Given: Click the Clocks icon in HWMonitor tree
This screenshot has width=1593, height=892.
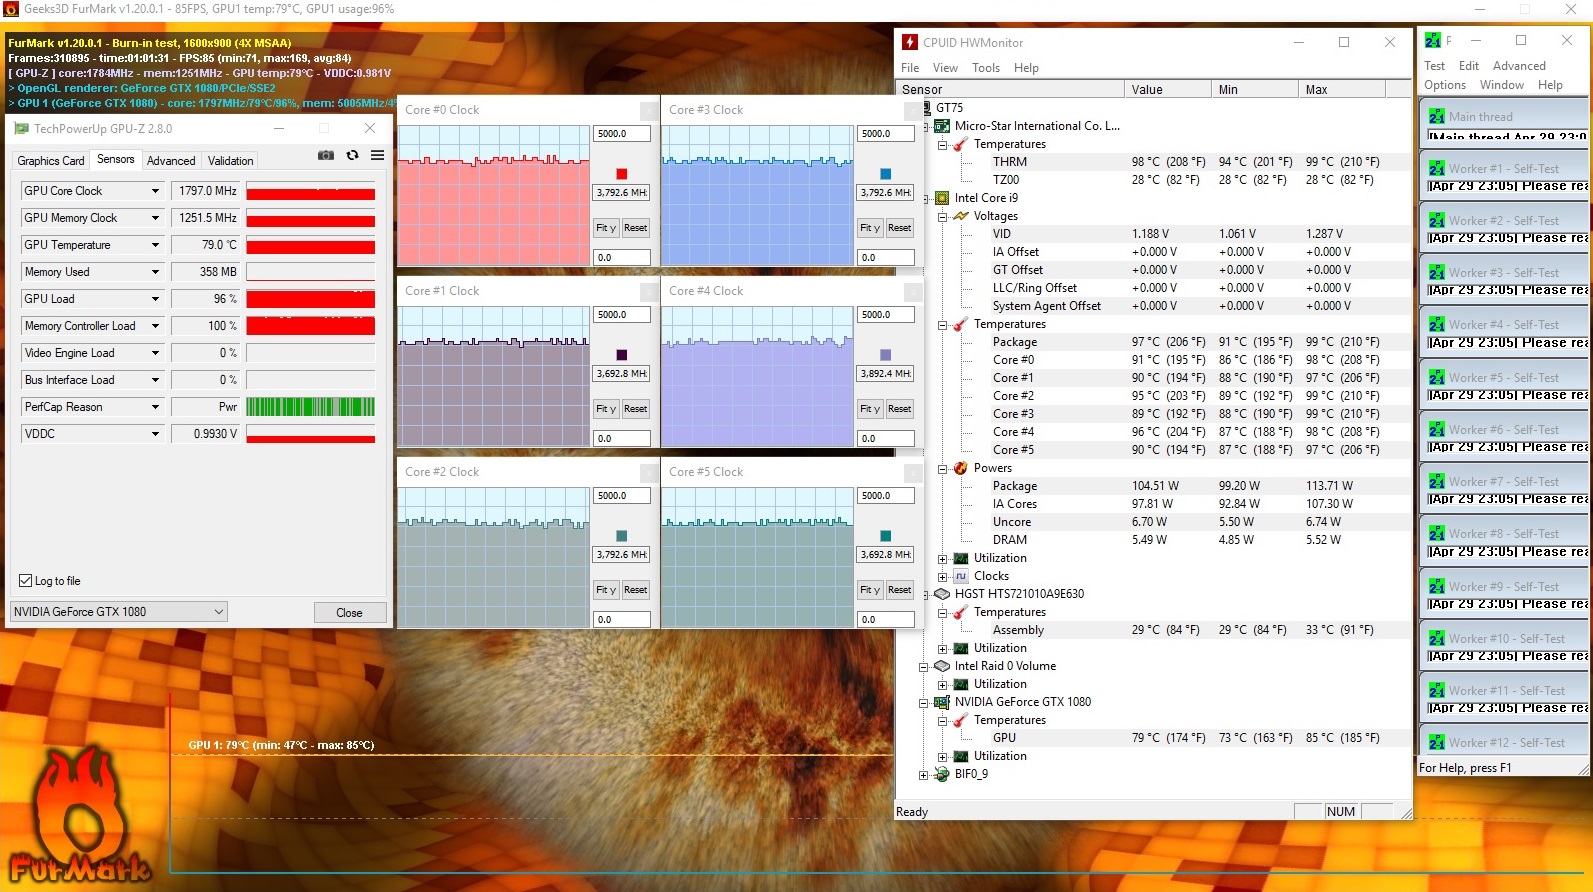Looking at the screenshot, I should pyautogui.click(x=961, y=576).
